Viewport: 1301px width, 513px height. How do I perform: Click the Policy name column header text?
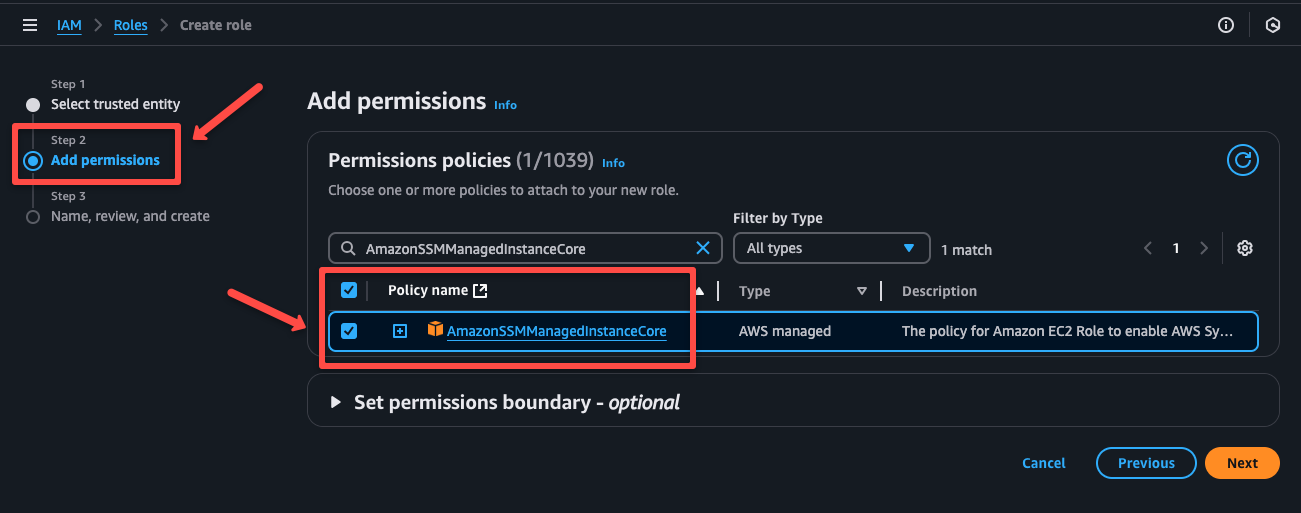tap(428, 290)
